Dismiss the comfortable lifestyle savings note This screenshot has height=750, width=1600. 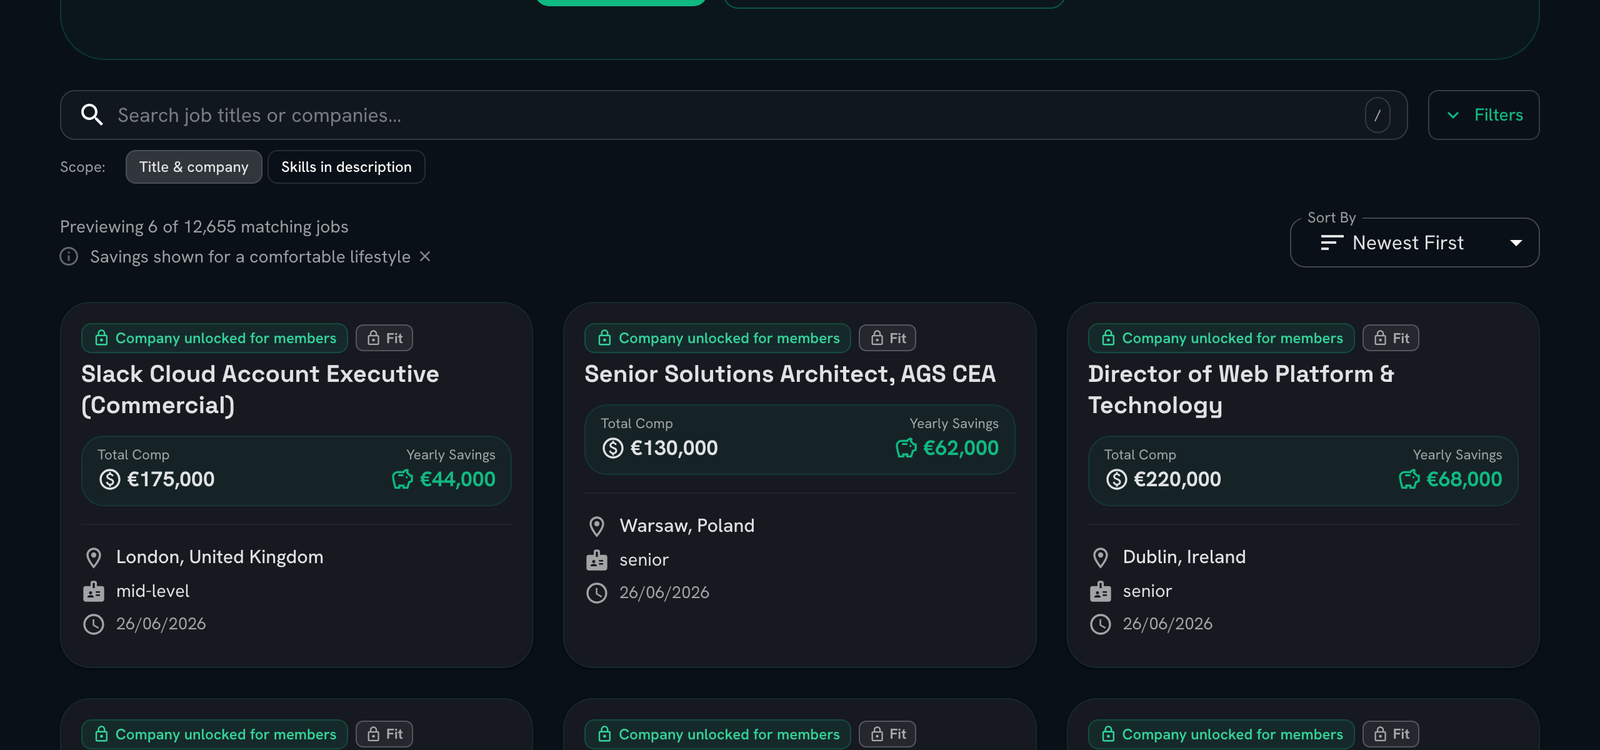pos(425,257)
